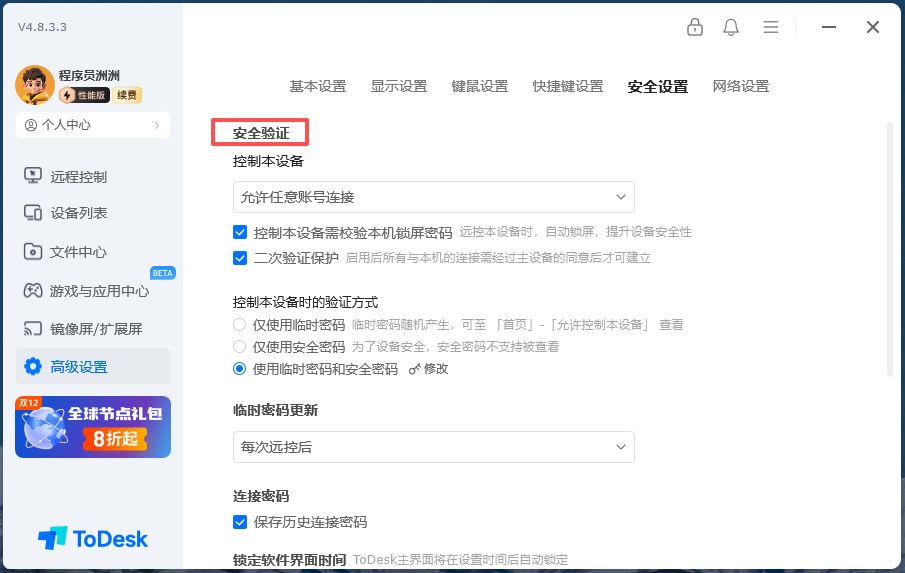
Task: Click the 程序员洲洲 username
Action: [x=89, y=76]
